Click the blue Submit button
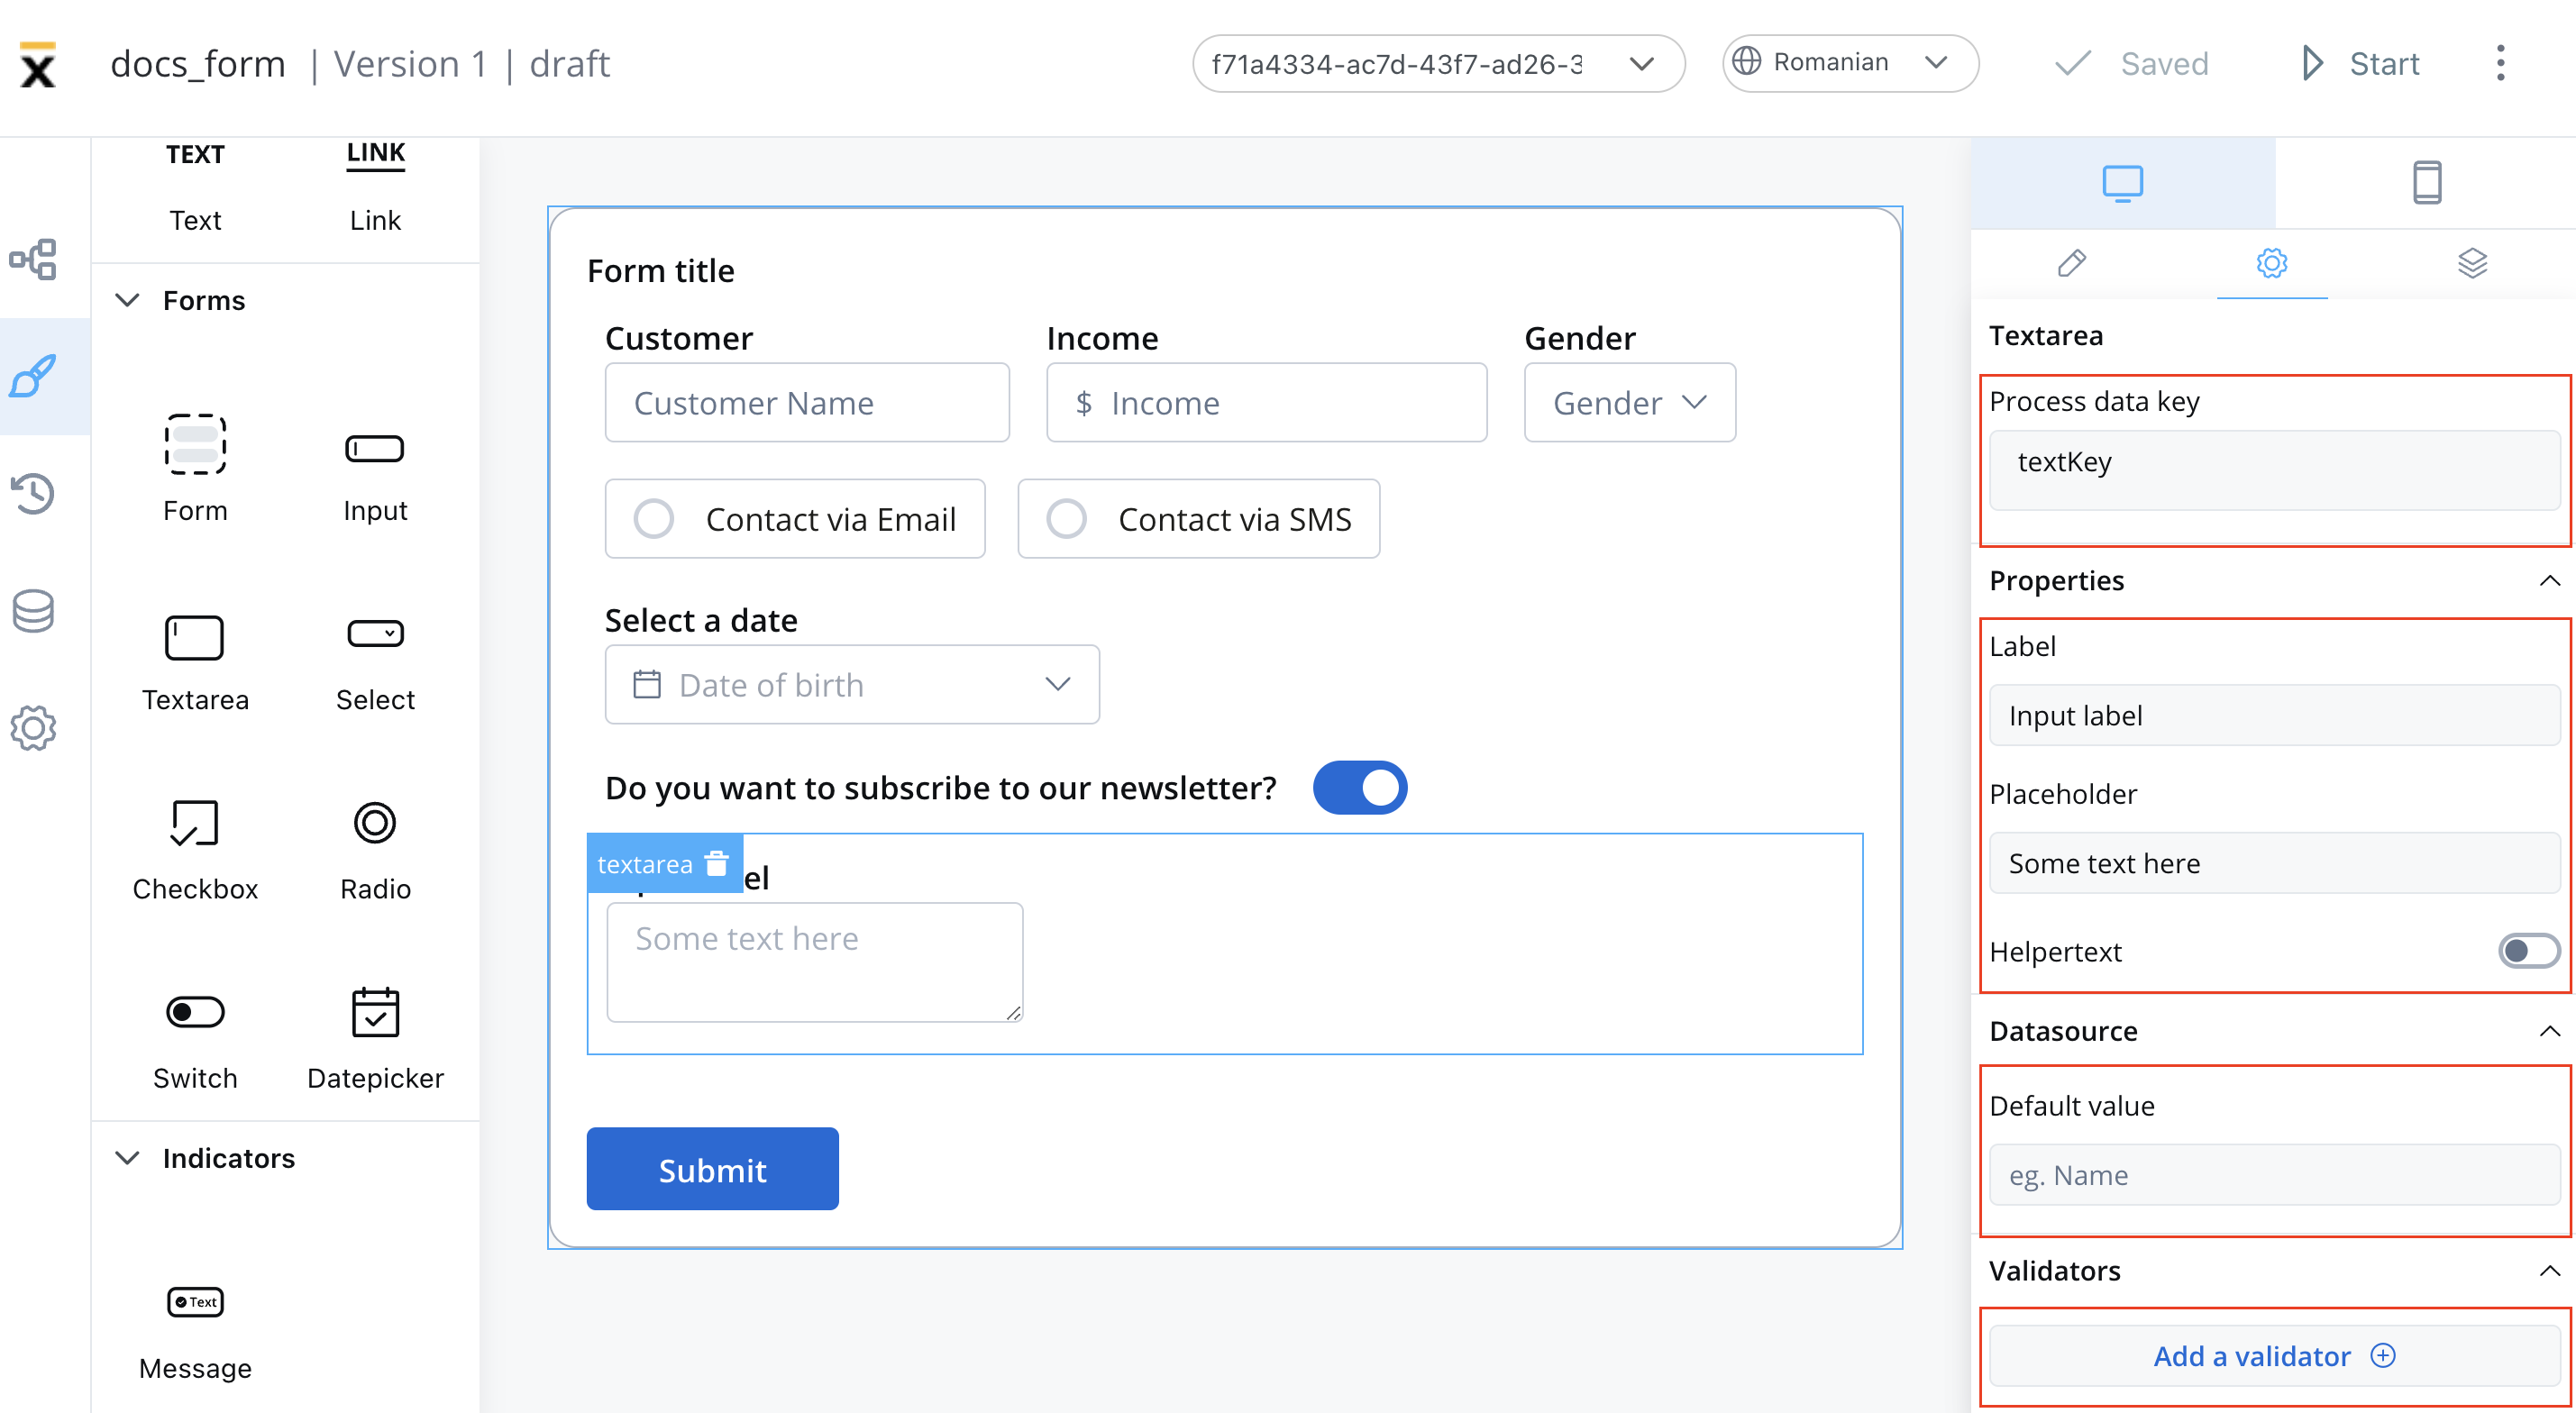This screenshot has height=1413, width=2576. 712,1169
